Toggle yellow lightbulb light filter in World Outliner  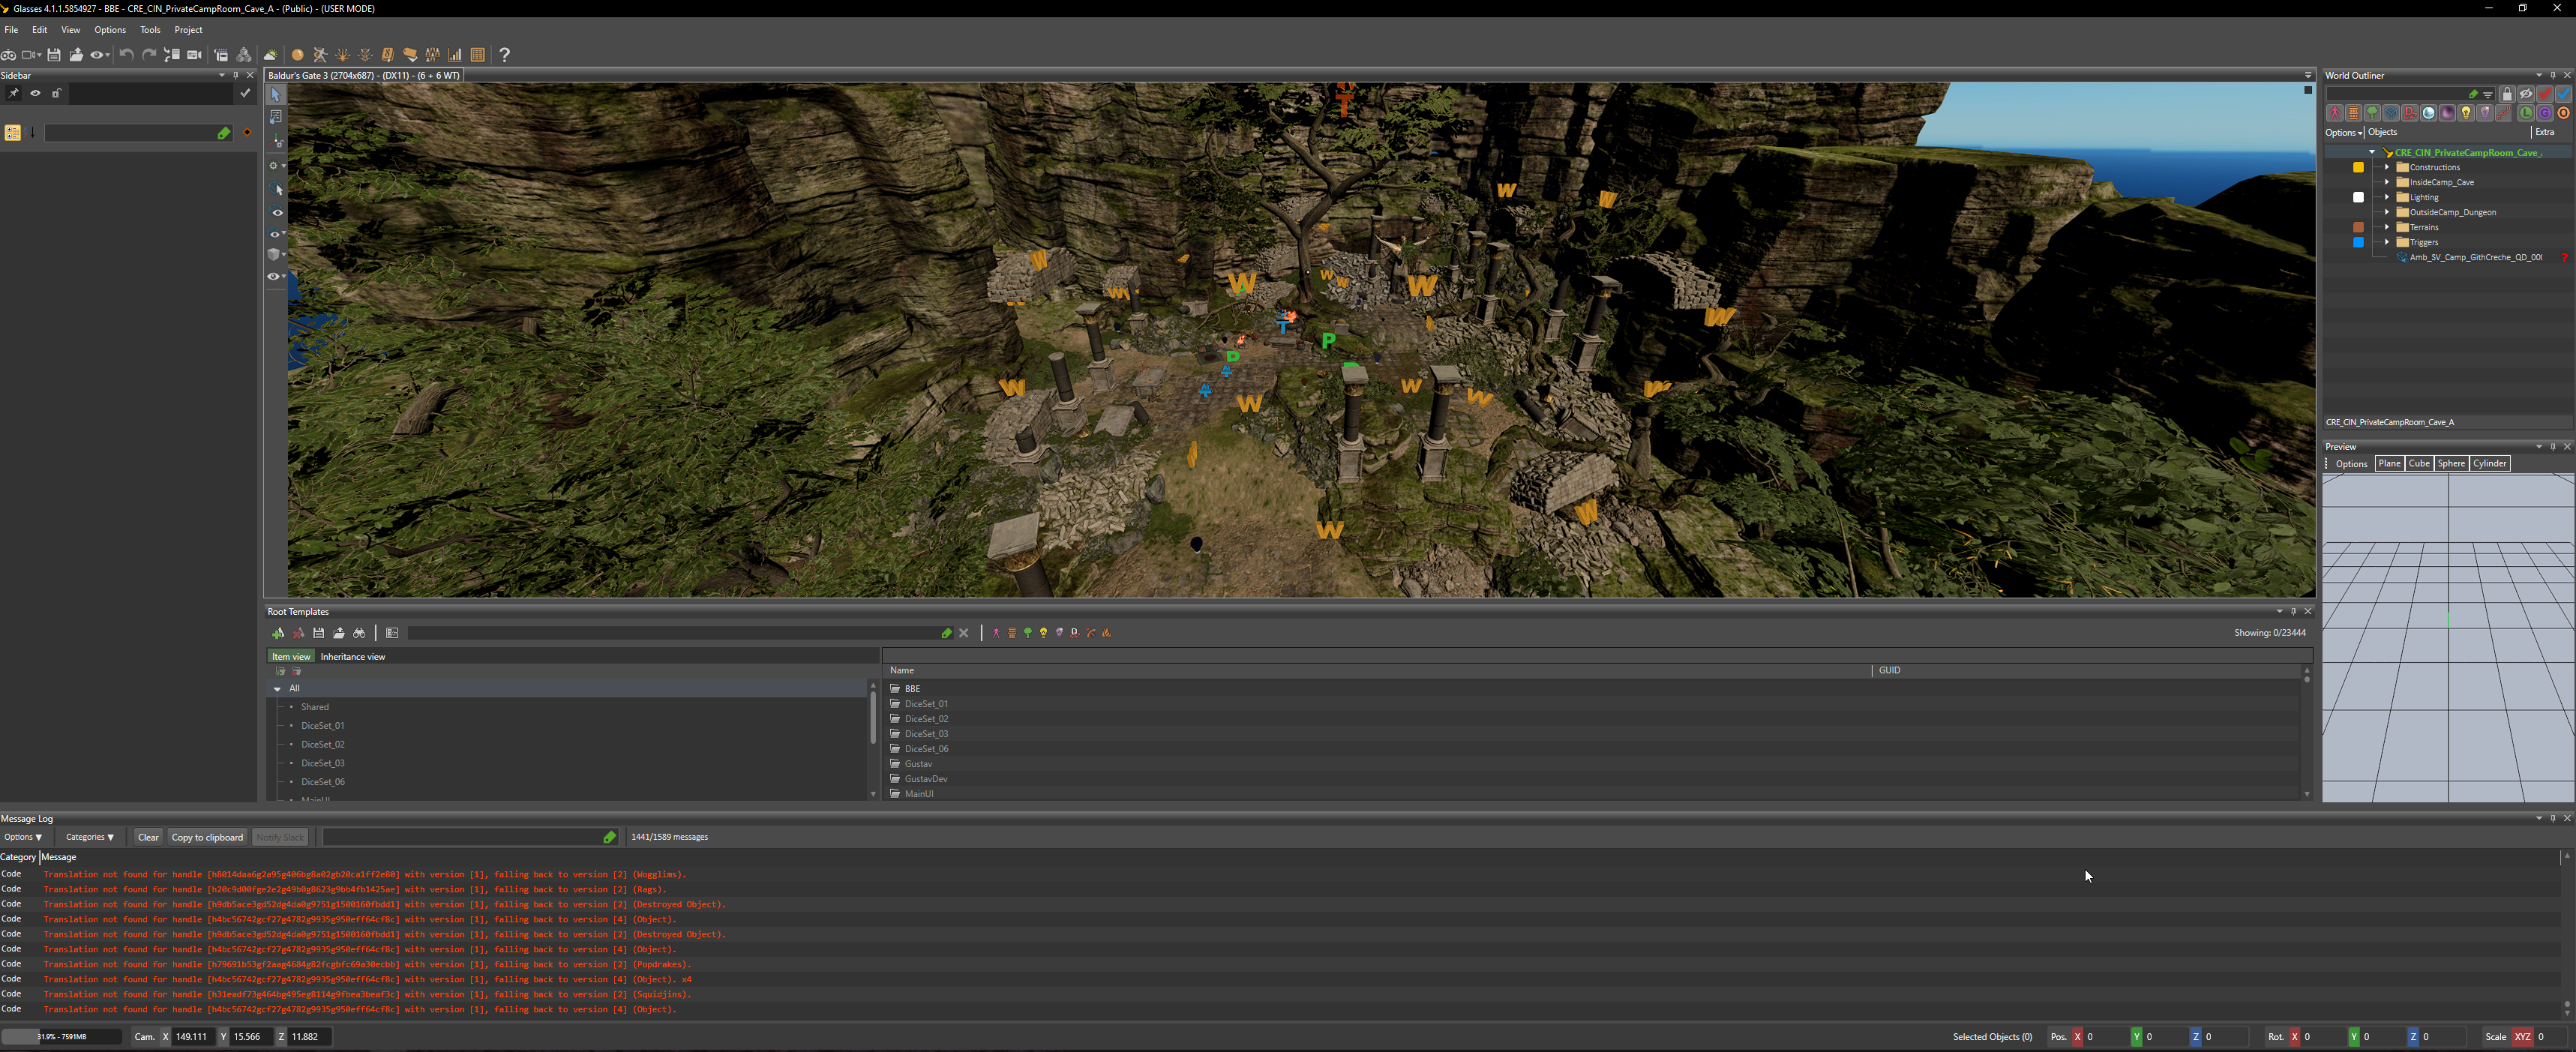coord(2466,113)
